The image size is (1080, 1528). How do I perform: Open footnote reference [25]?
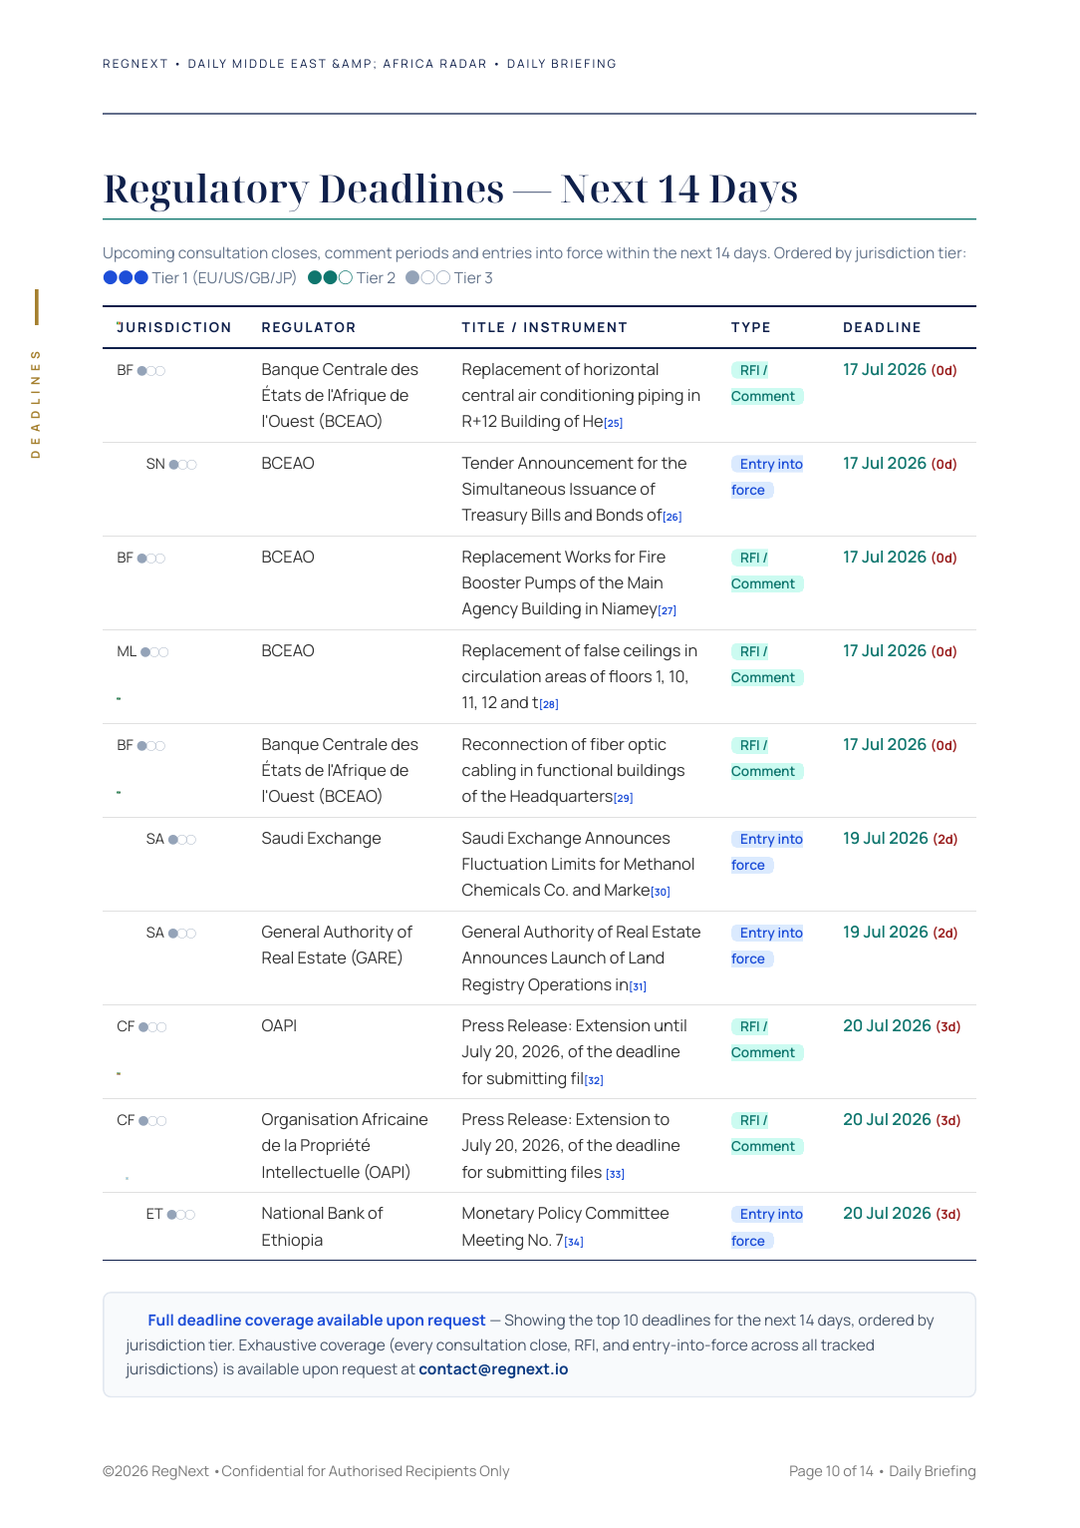(613, 423)
